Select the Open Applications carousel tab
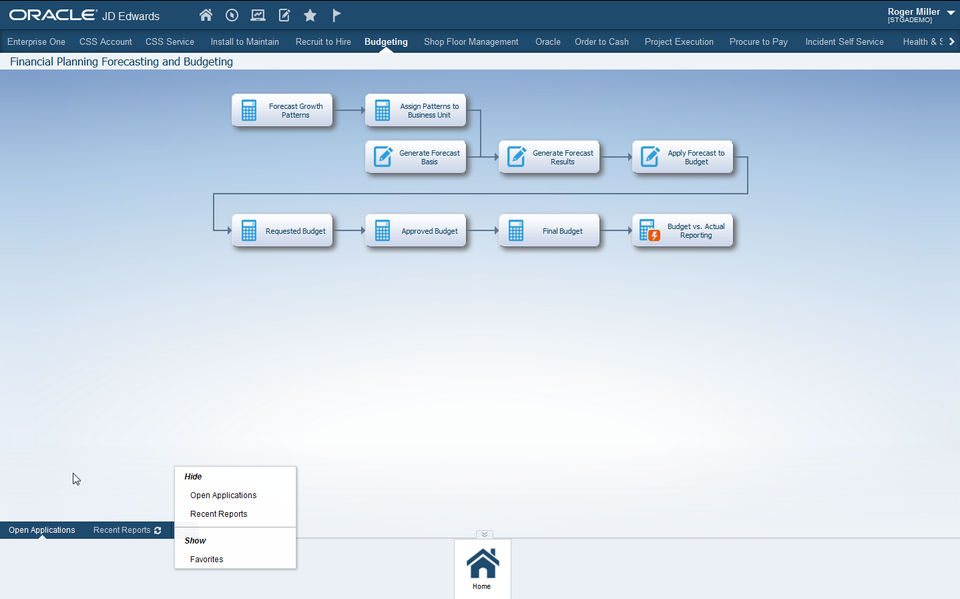The height and width of the screenshot is (599, 960). tap(42, 530)
